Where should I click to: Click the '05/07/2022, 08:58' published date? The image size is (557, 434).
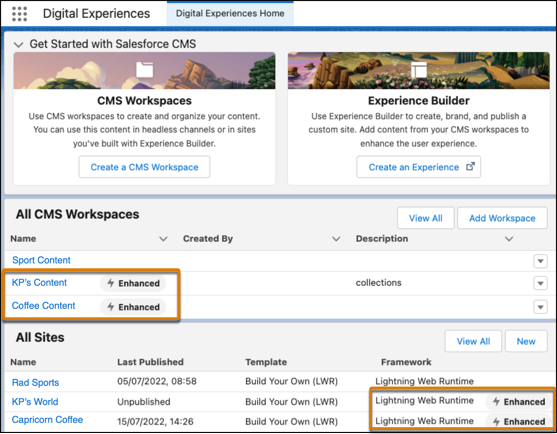[x=157, y=381]
